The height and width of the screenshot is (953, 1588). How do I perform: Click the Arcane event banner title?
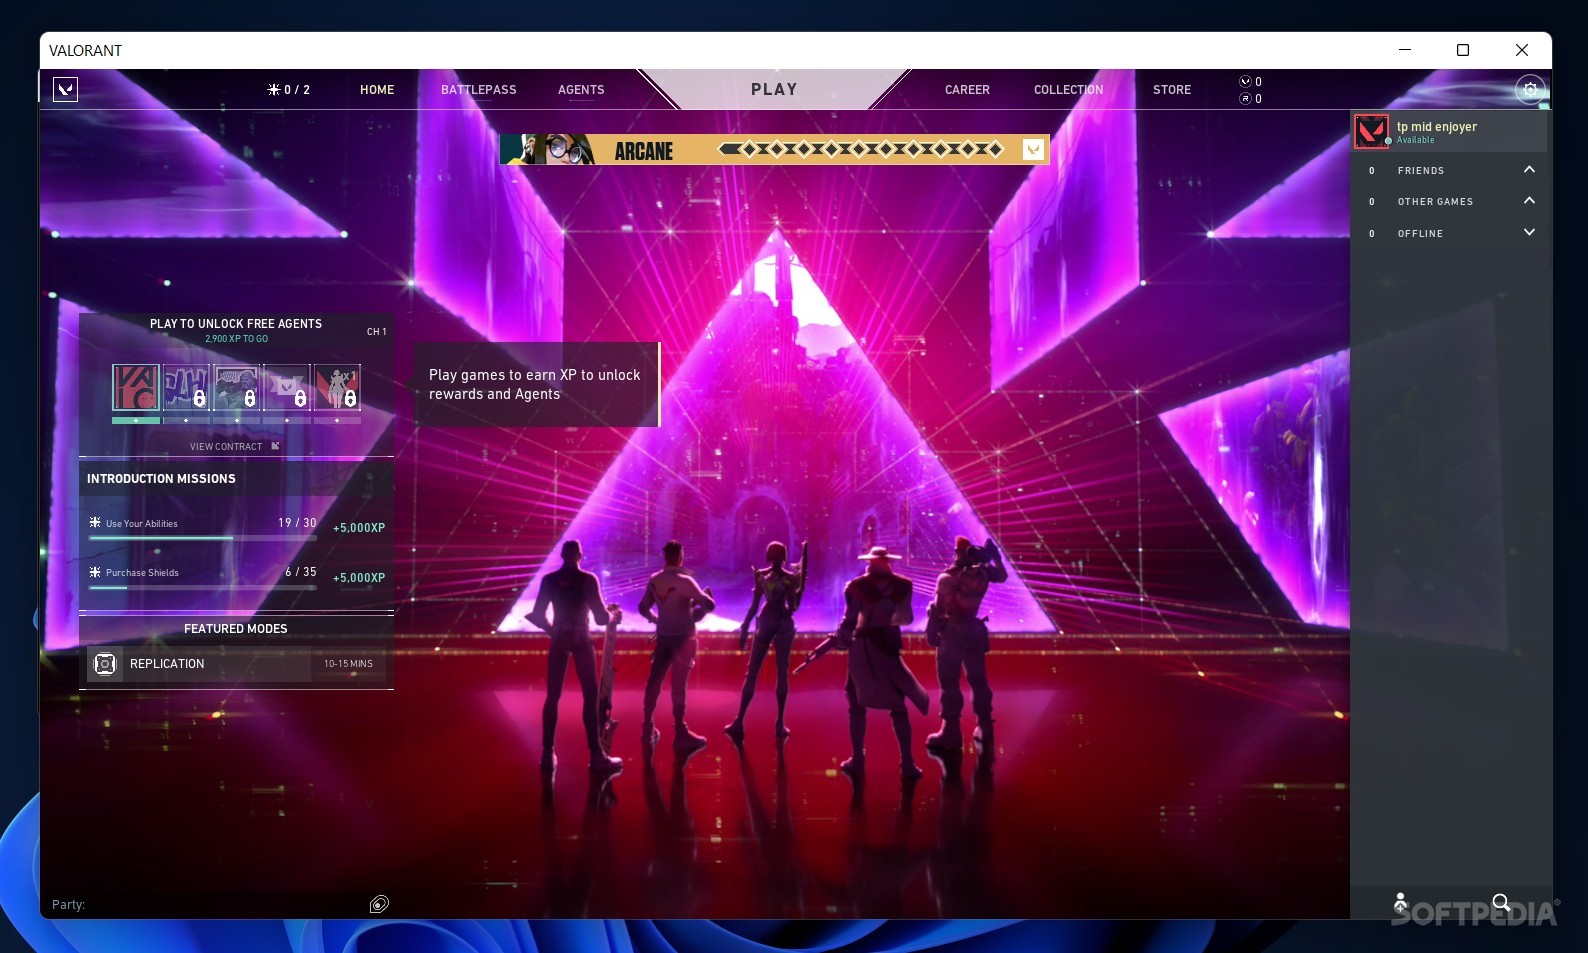point(644,151)
